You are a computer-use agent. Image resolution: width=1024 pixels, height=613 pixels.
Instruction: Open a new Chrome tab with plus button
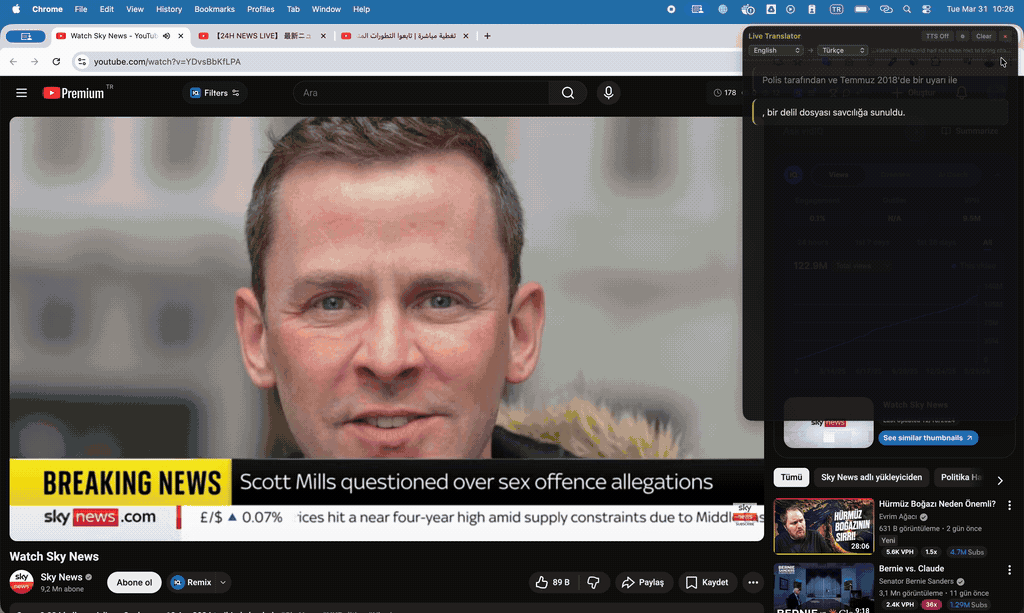coord(487,36)
